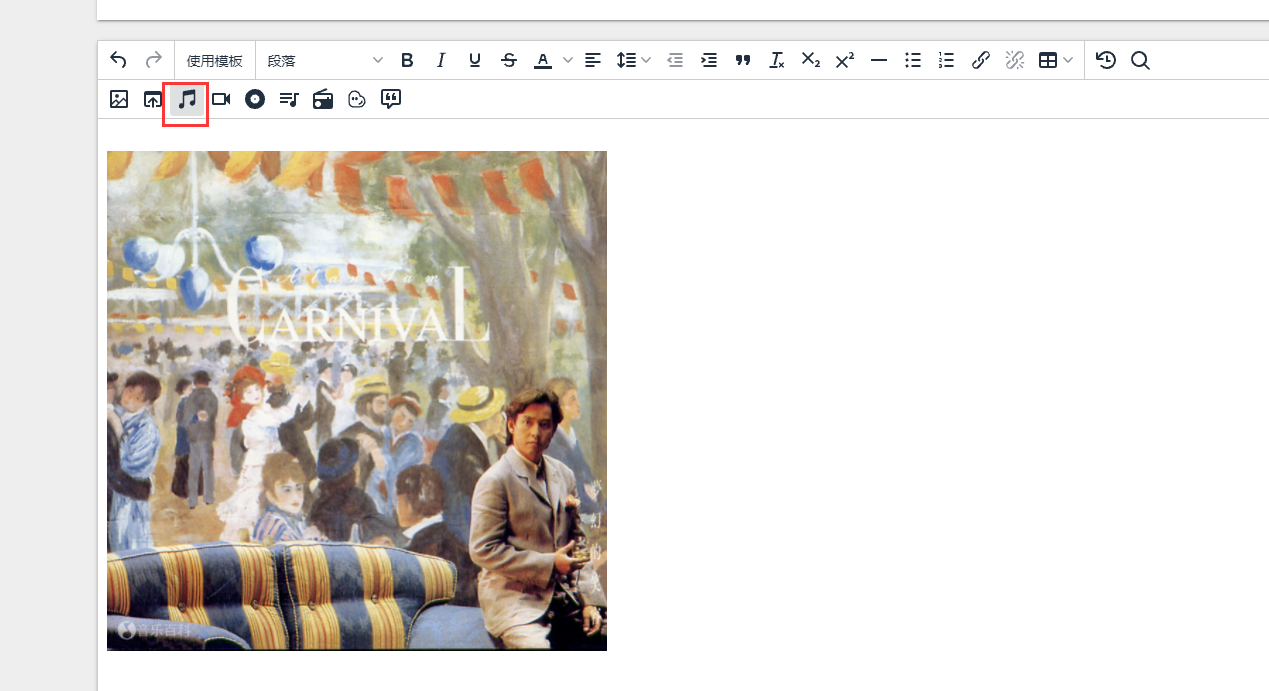Insert an image from the picture icon
The image size is (1269, 691).
[x=119, y=99]
